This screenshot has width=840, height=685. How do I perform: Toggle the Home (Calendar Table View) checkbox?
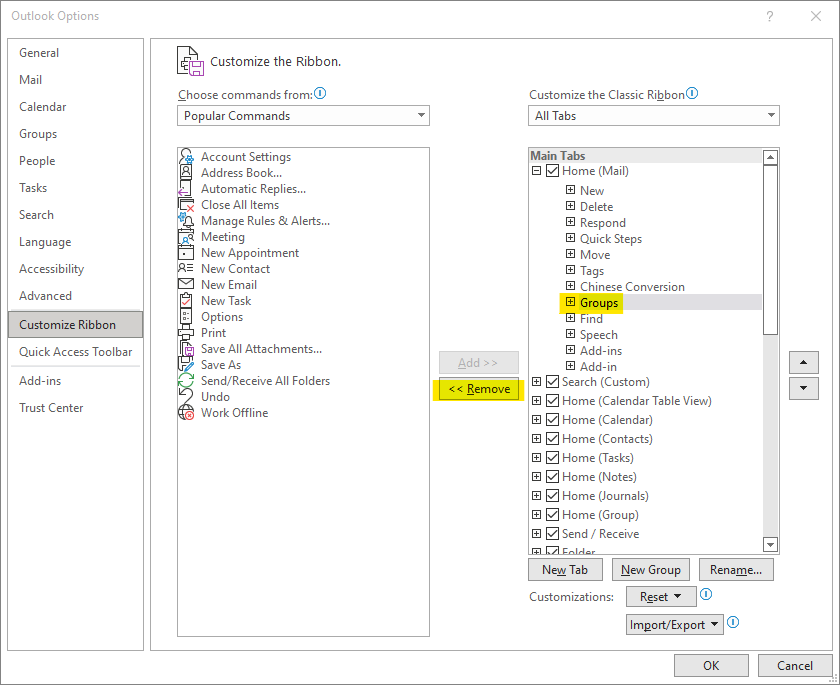click(552, 401)
